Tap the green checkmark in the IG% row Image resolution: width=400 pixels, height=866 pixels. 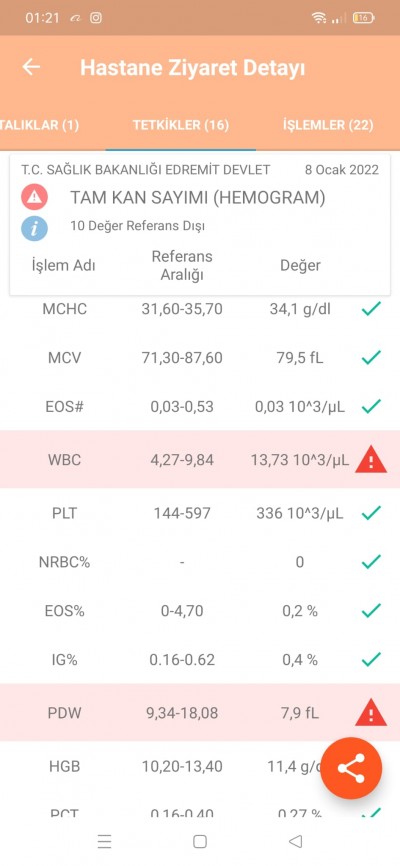point(371,659)
